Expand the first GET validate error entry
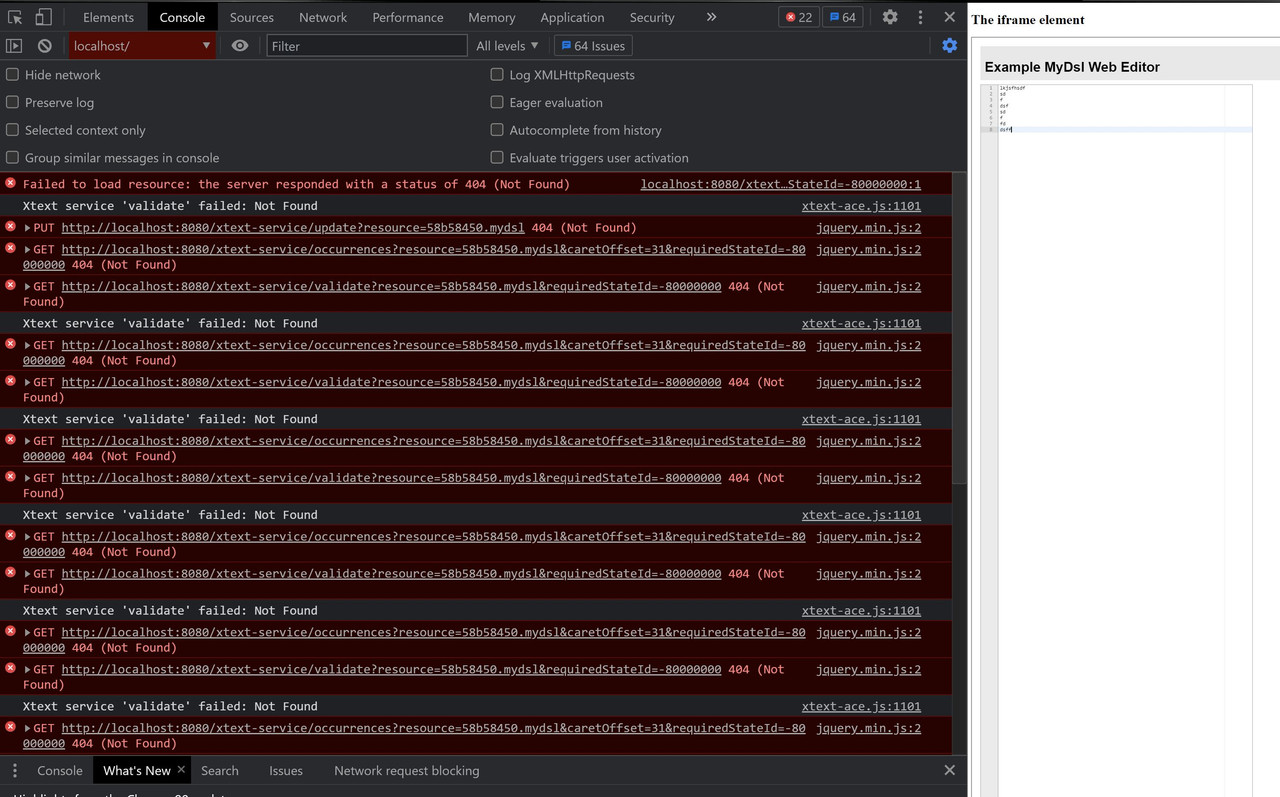This screenshot has height=797, width=1280. point(28,287)
